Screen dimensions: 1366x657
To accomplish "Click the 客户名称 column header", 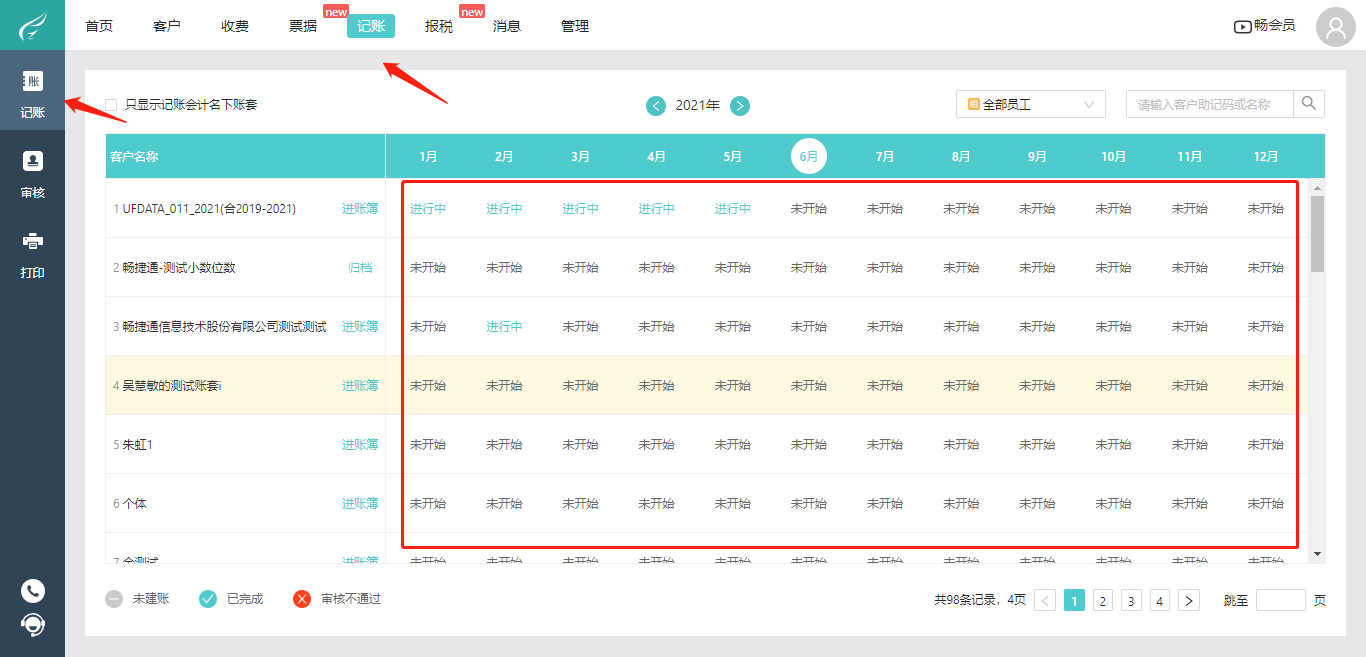I will coord(134,157).
